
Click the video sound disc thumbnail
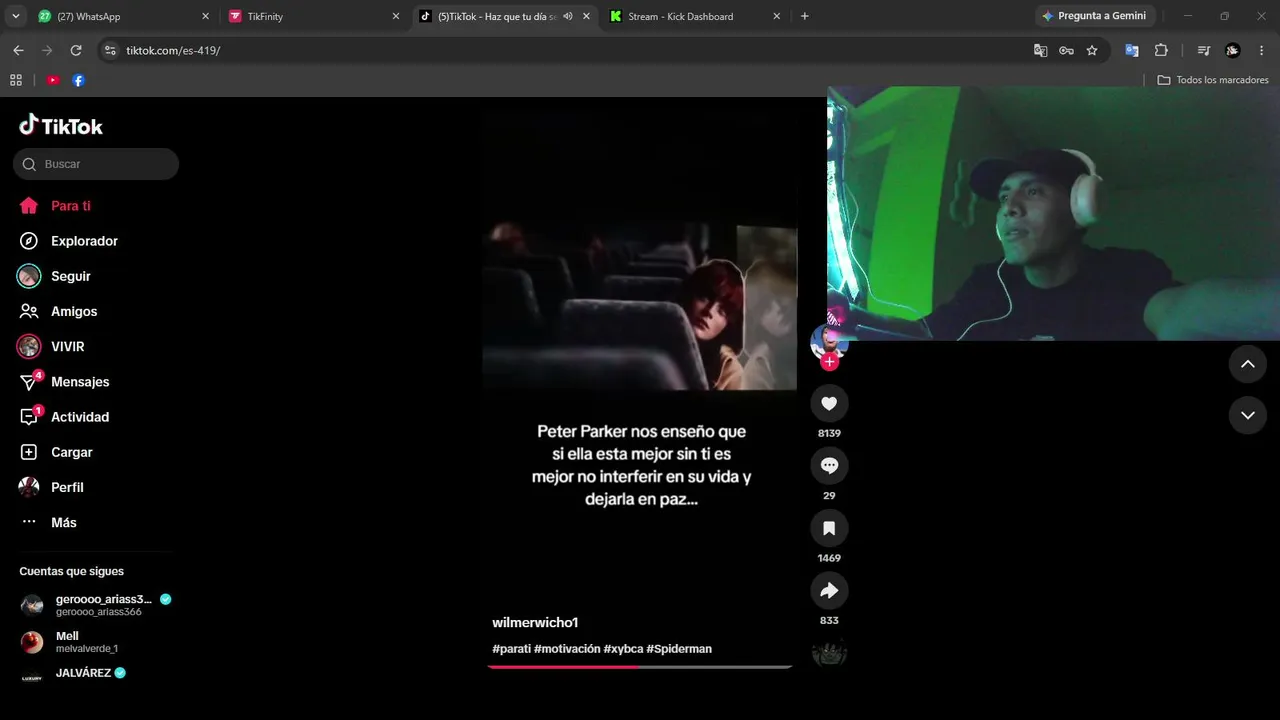(829, 653)
